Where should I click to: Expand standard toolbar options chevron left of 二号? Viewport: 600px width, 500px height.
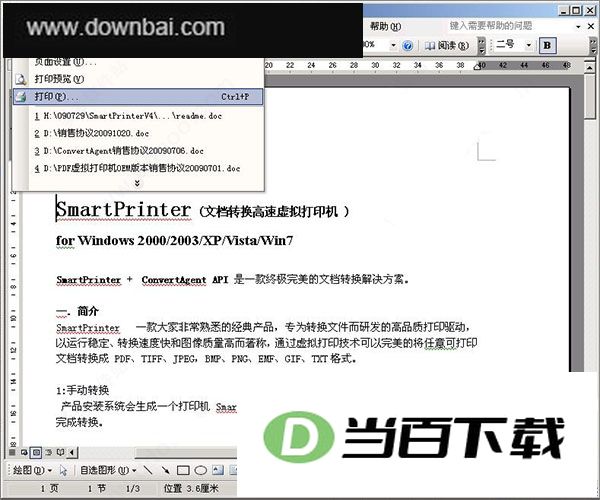click(x=482, y=46)
